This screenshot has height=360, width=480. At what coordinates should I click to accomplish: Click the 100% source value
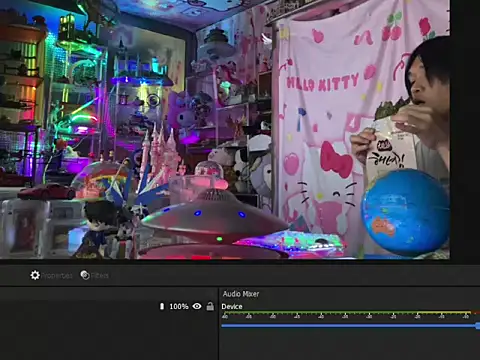point(179,306)
